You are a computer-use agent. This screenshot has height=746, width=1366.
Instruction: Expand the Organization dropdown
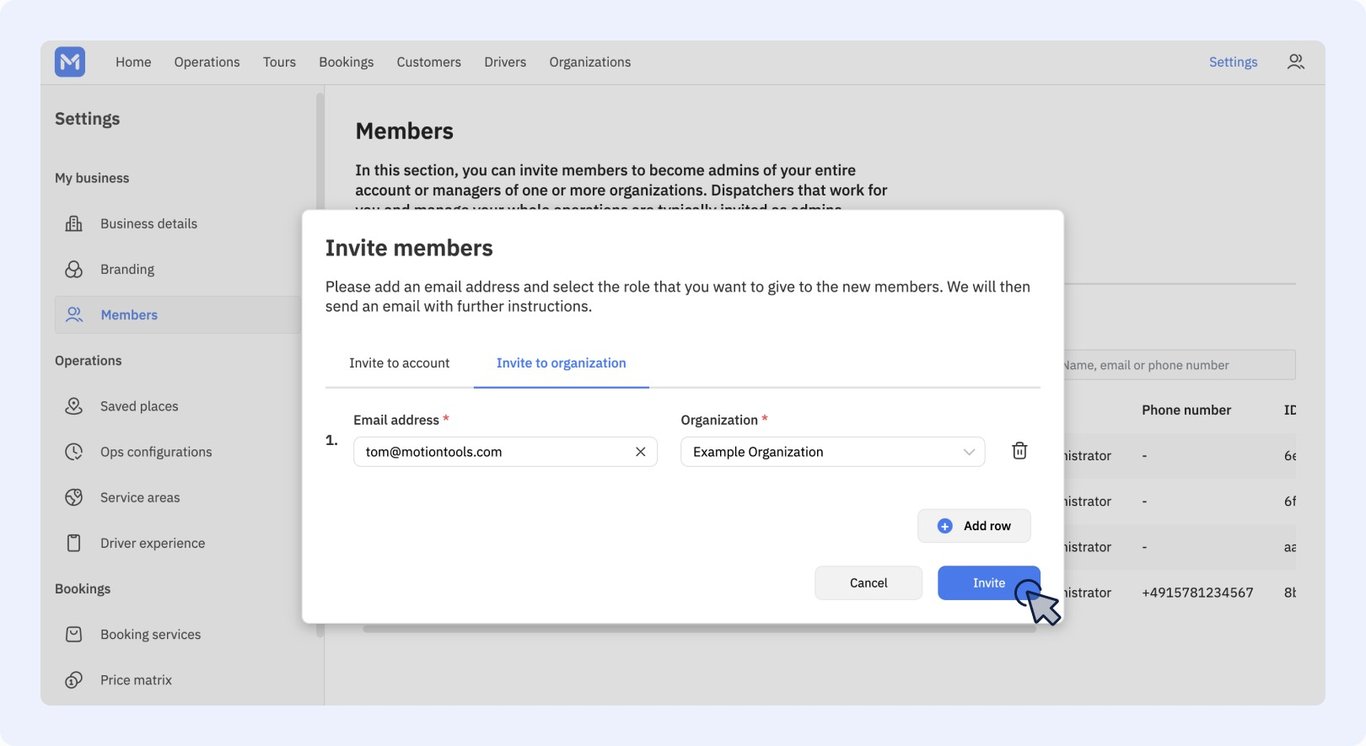click(833, 452)
